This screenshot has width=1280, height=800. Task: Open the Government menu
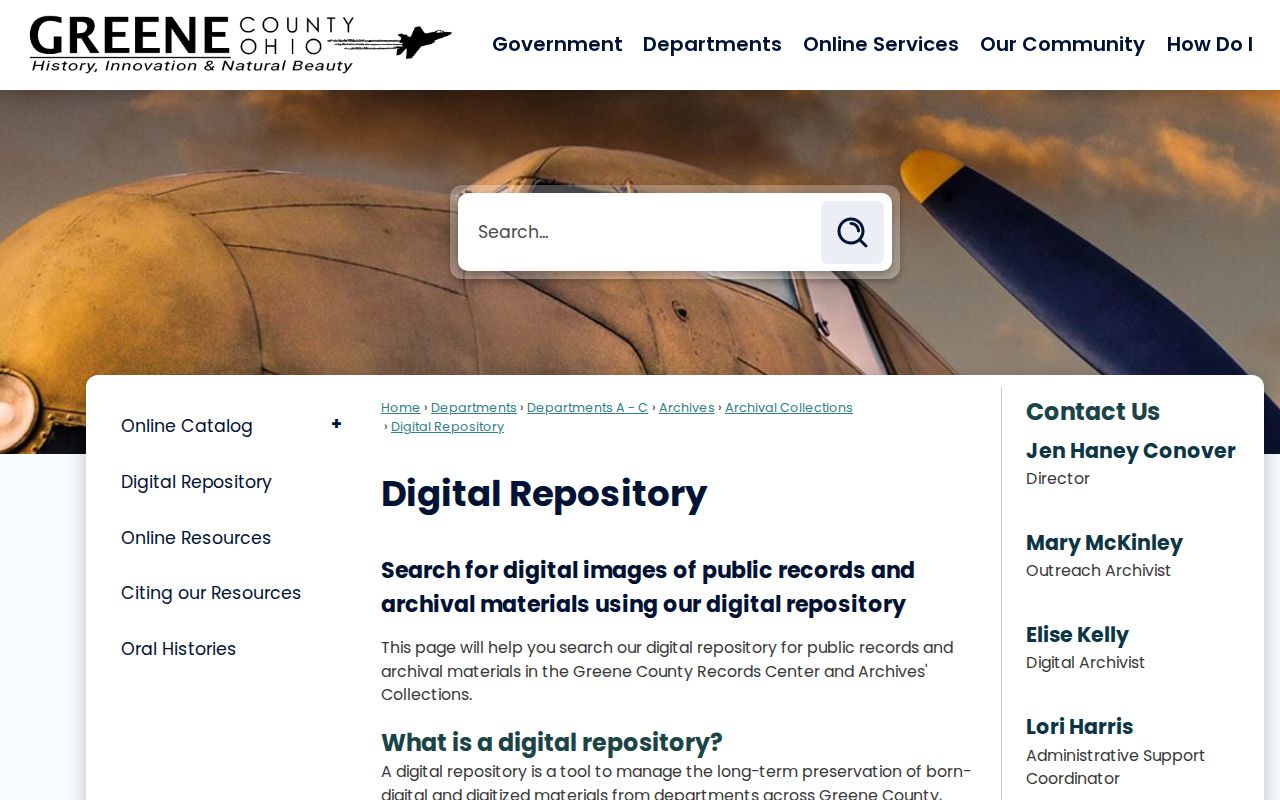[x=557, y=44]
